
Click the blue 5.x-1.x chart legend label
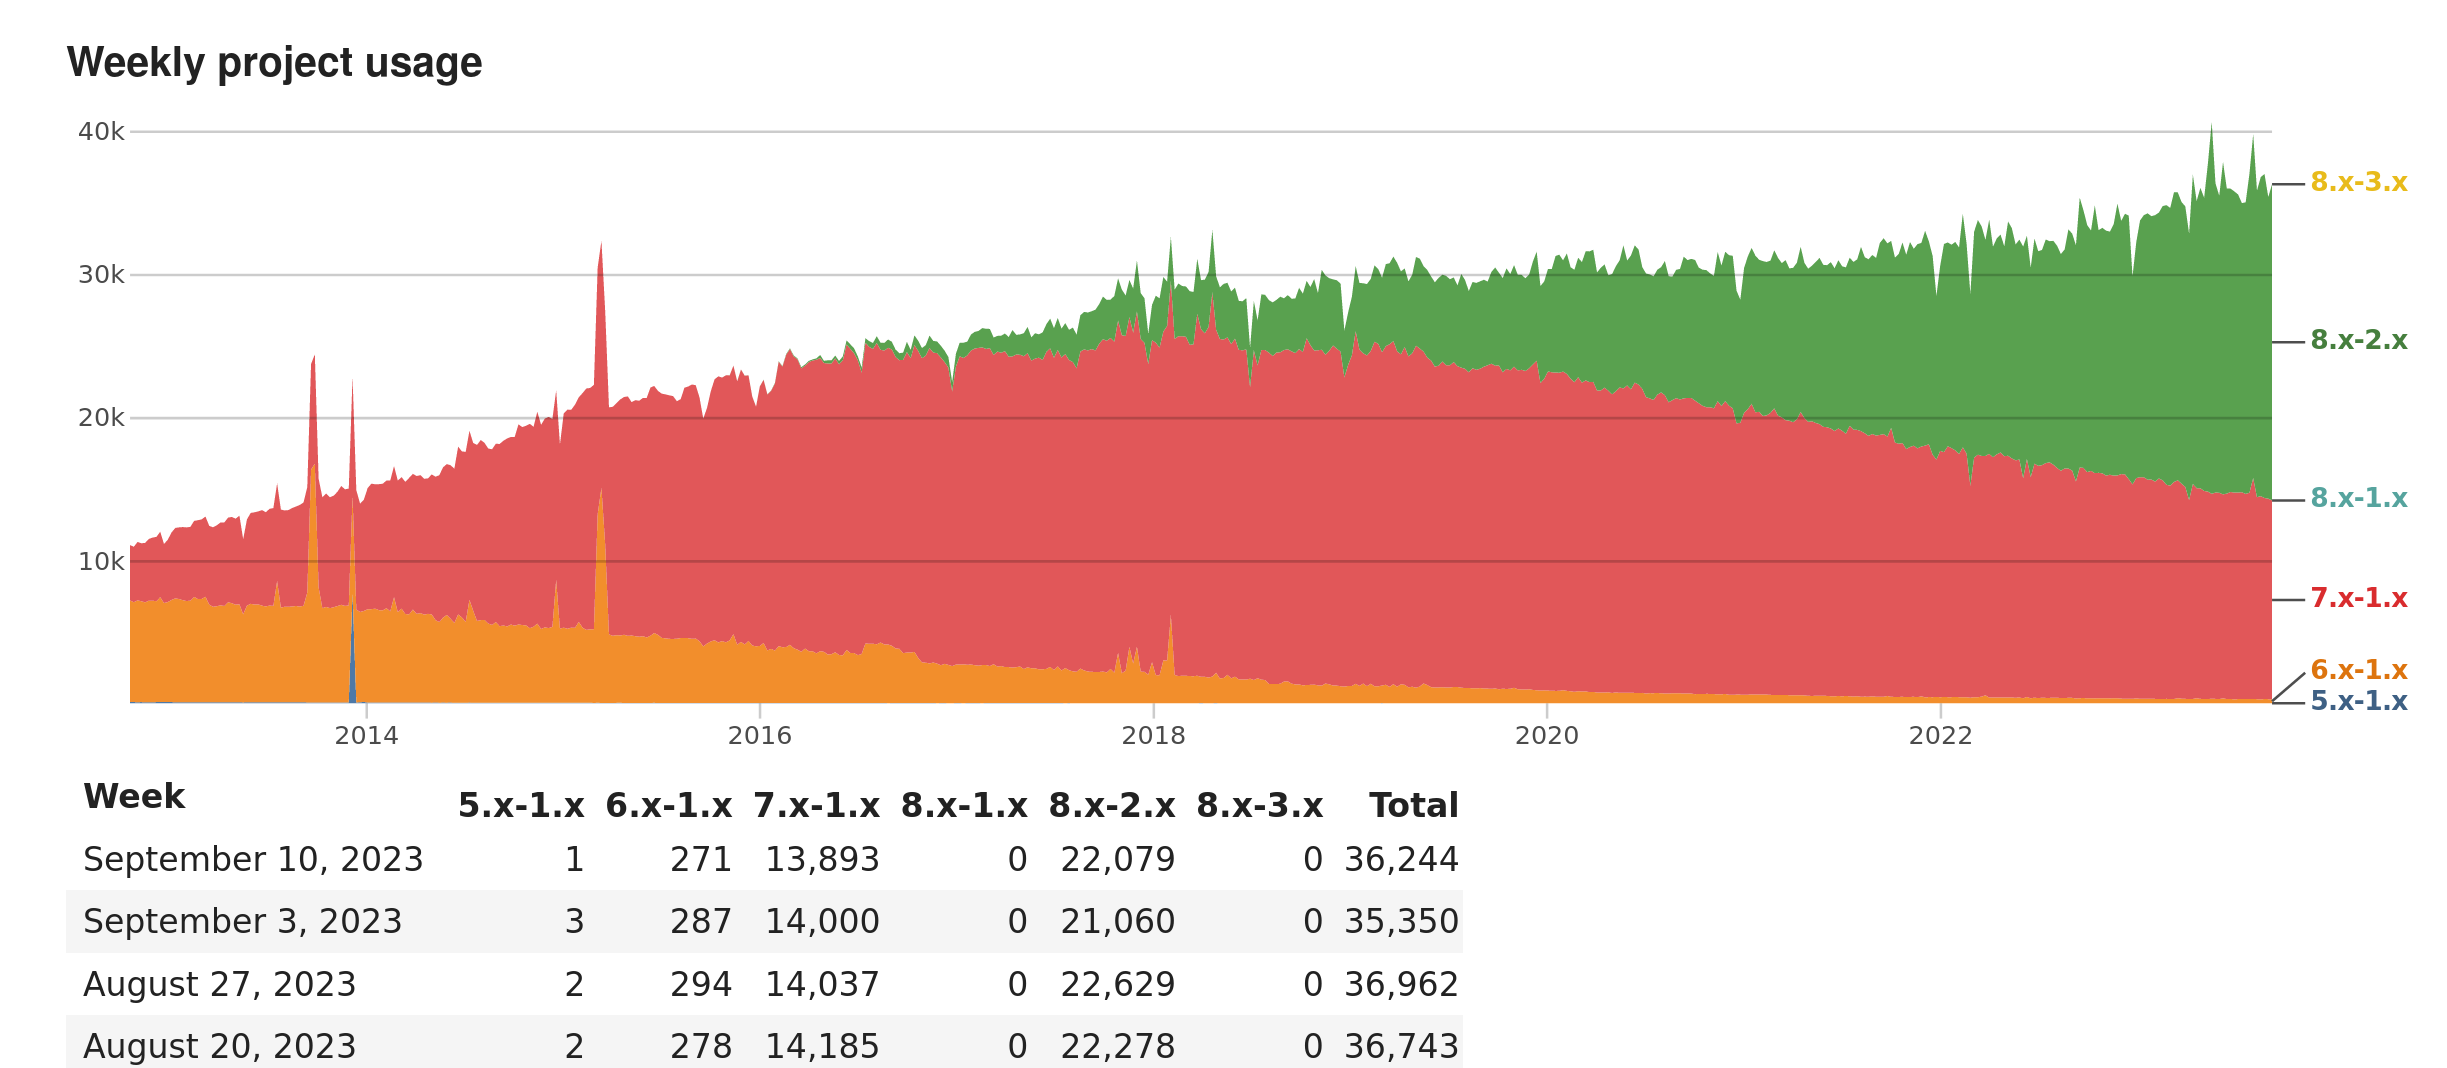pos(2358,702)
